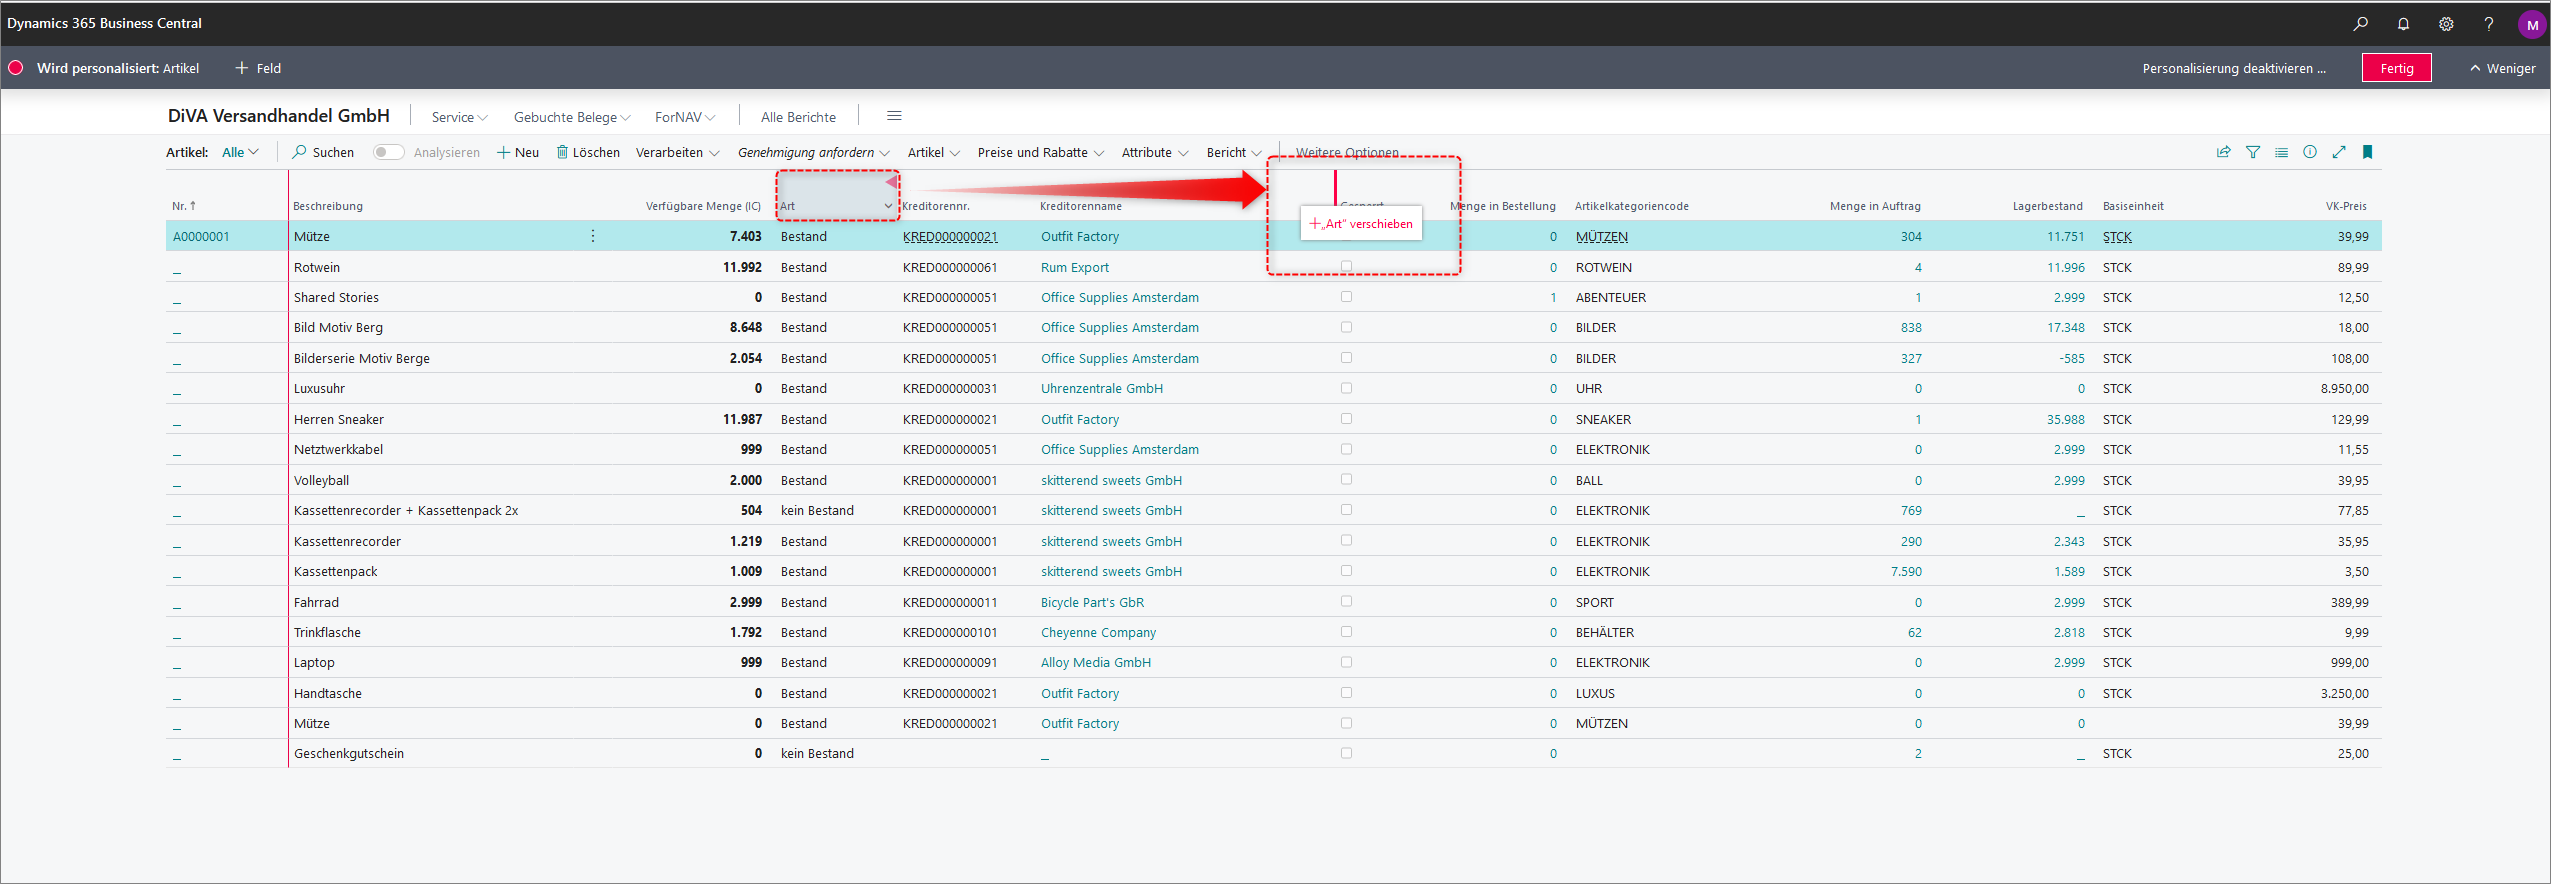
Task: Open the filter pane funnel icon
Action: [x=2253, y=152]
